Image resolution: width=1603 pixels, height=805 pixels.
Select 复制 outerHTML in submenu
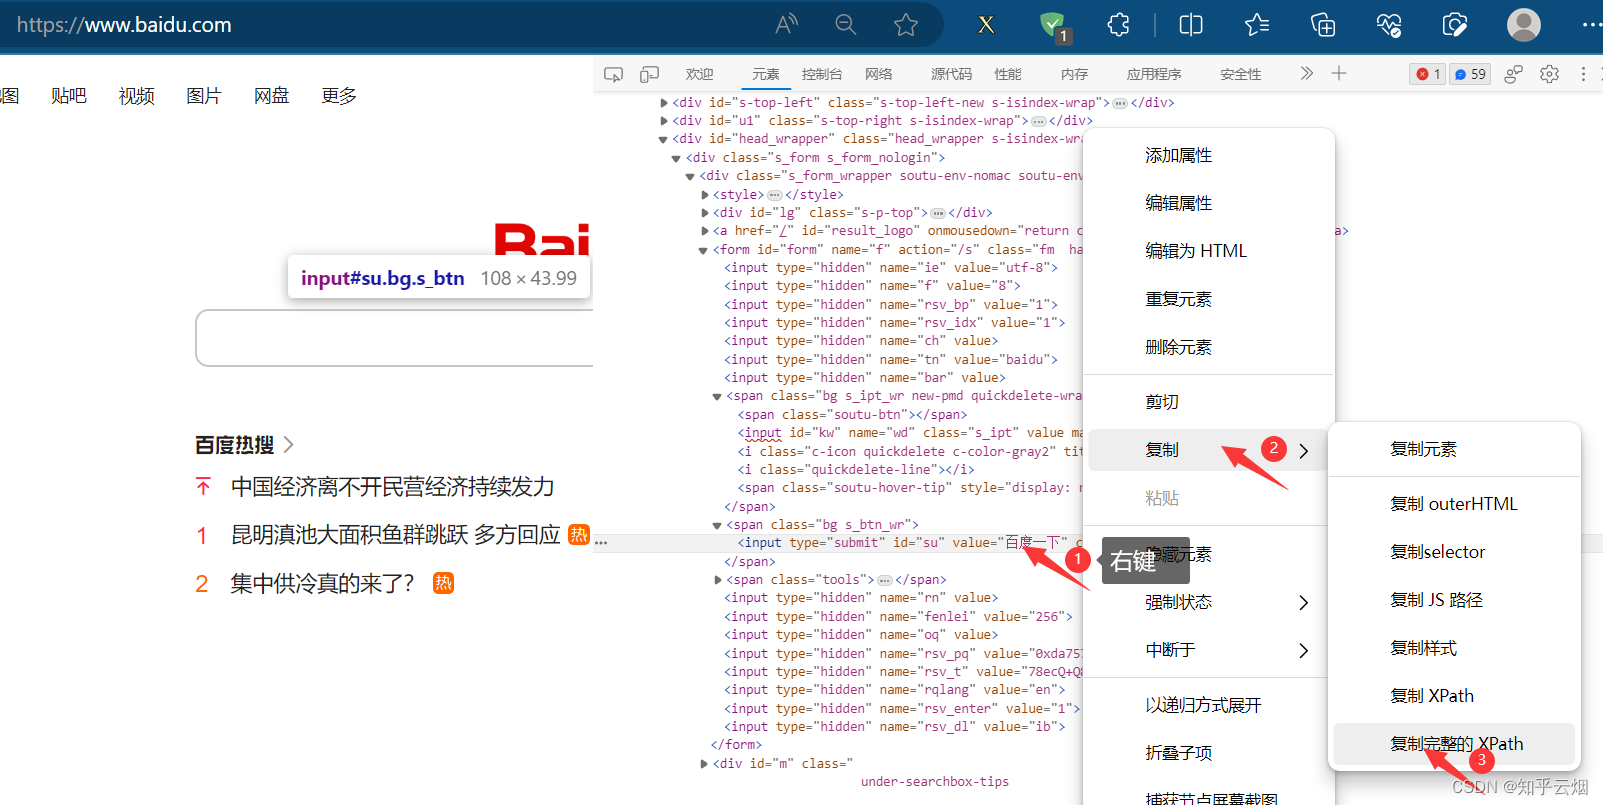point(1454,504)
